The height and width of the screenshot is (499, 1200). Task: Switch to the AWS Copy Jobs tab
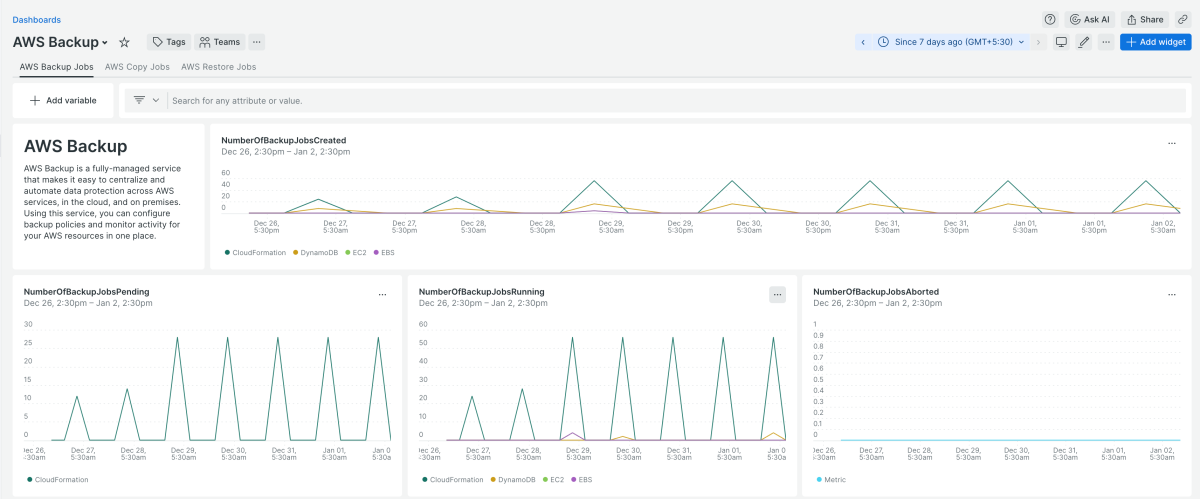point(137,67)
